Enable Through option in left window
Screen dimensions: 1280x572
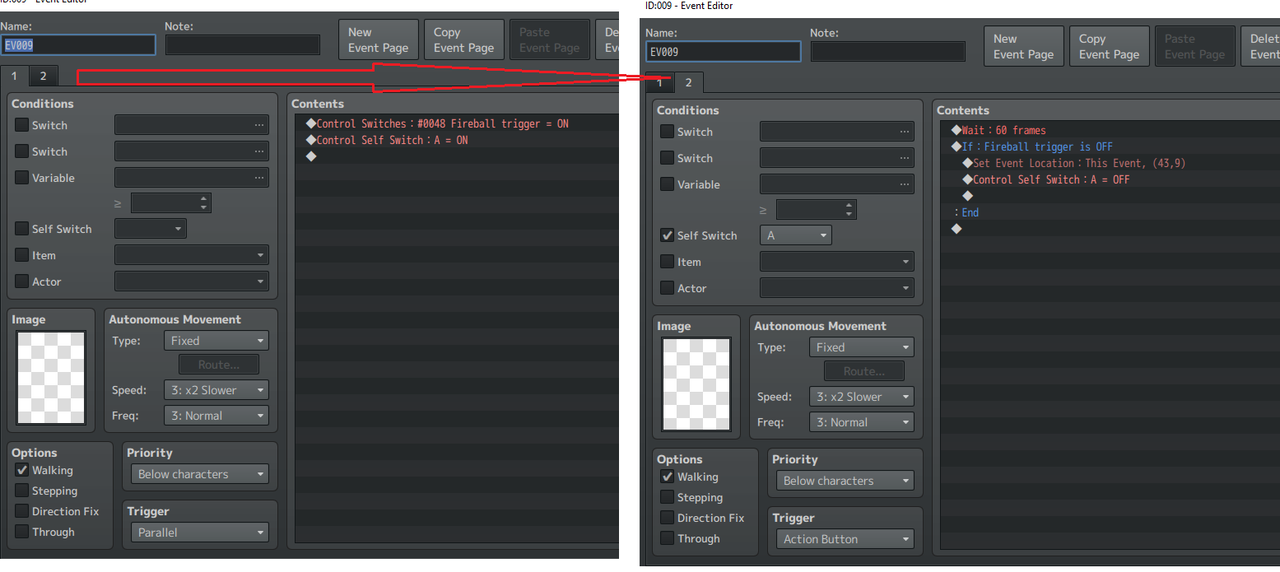click(22, 532)
